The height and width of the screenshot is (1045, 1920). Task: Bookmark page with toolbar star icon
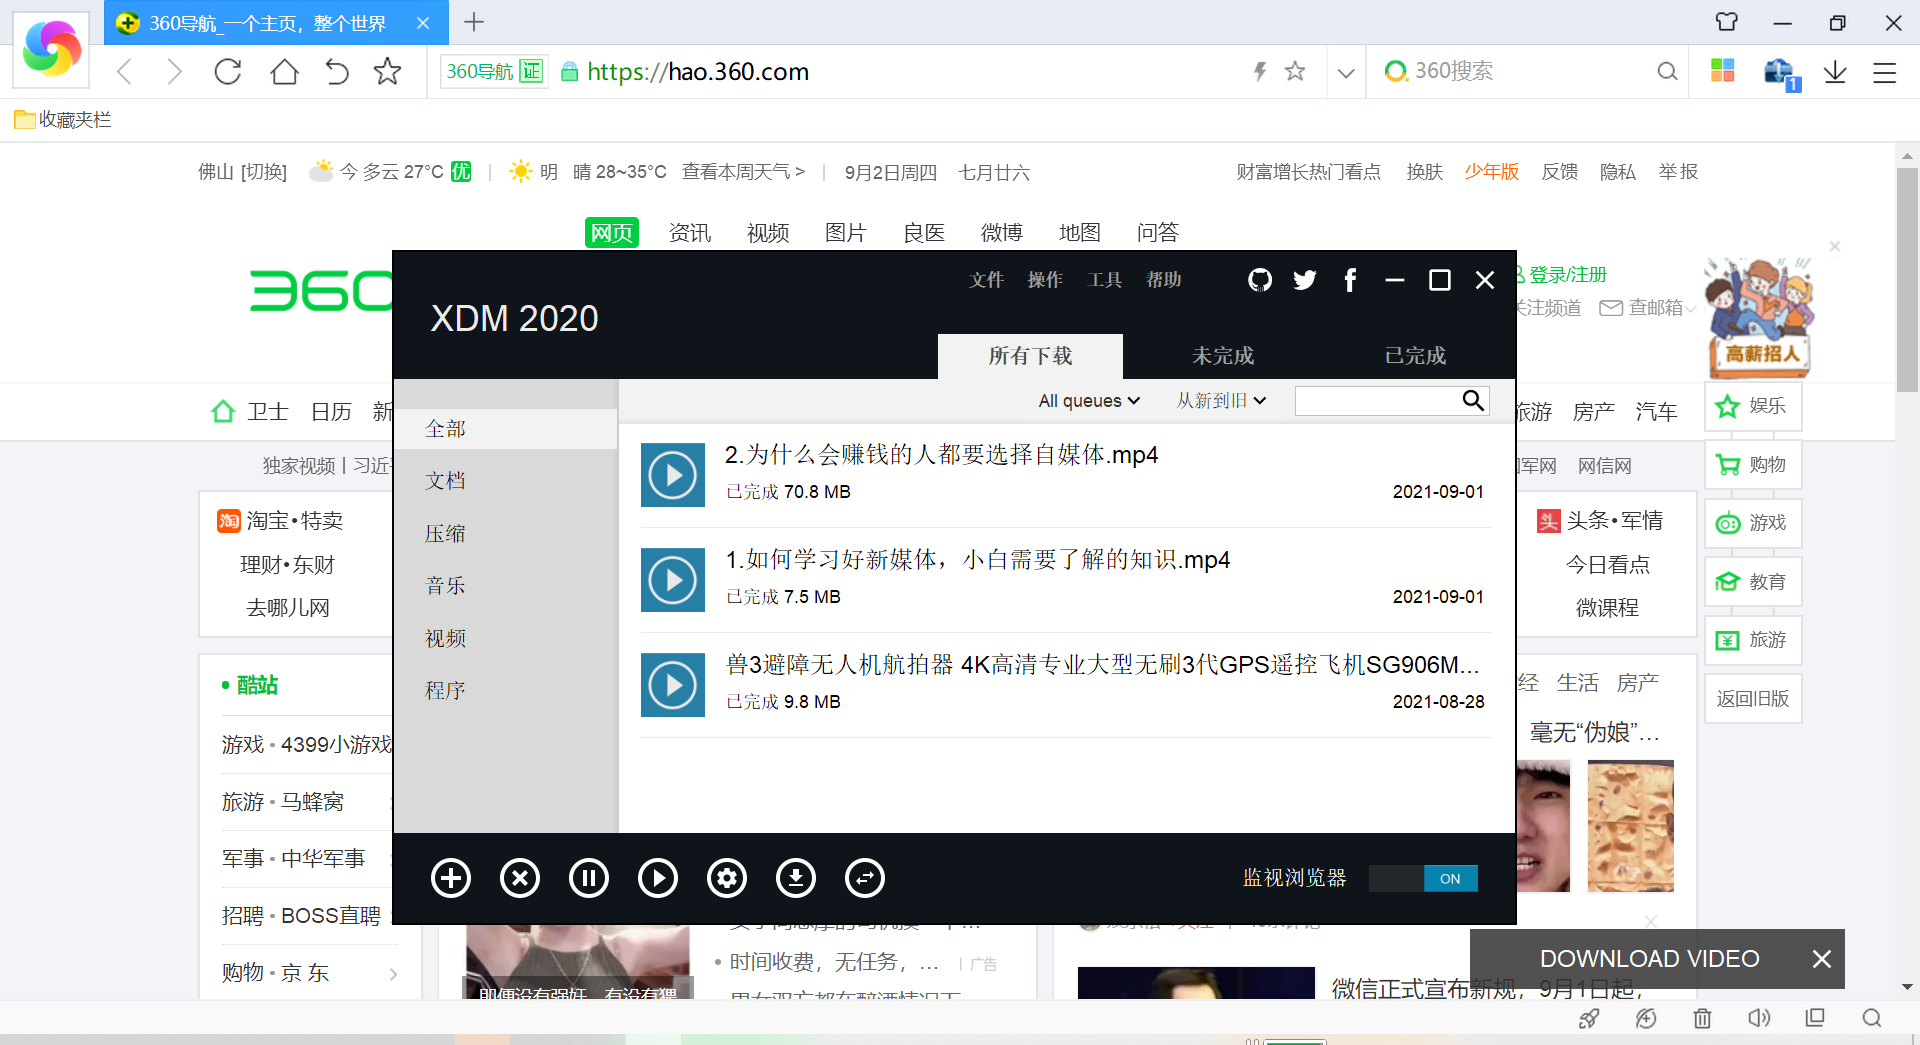click(387, 71)
